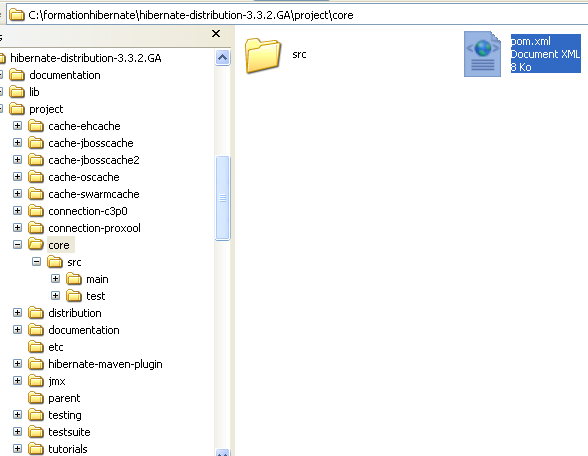This screenshot has width=588, height=456.
Task: Select the pom.xml document icon
Action: point(483,54)
